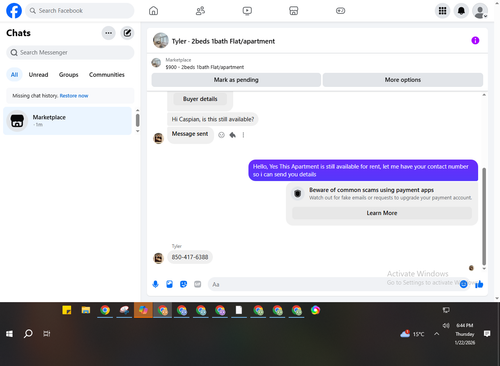This screenshot has width=500, height=366.
Task: Click the conversation vertical scrollbar
Action: 484,217
